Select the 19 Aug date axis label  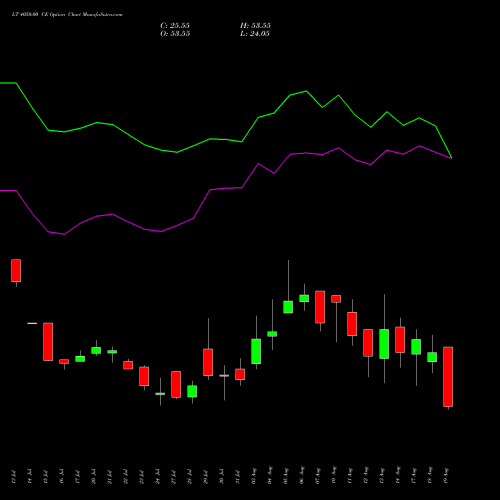tap(446, 476)
